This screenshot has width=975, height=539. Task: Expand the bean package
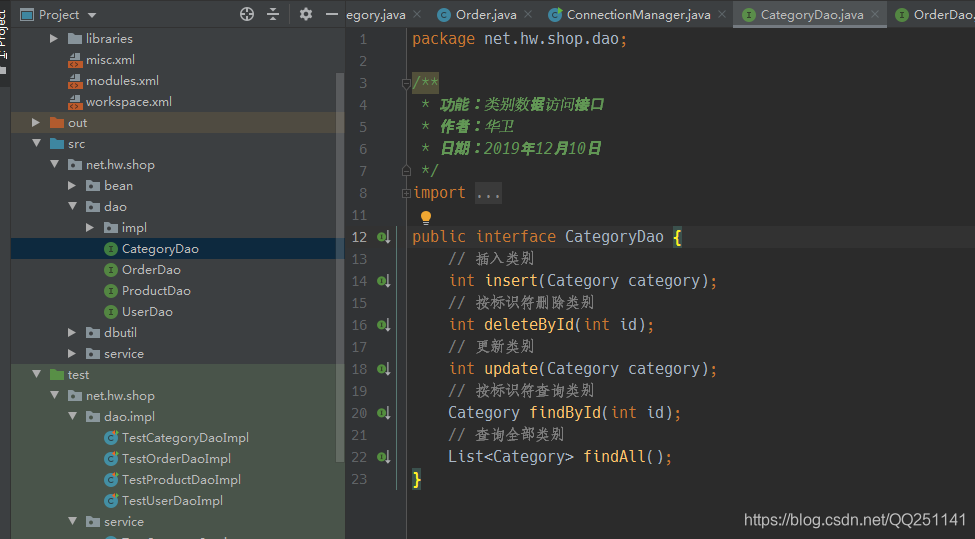click(x=72, y=185)
